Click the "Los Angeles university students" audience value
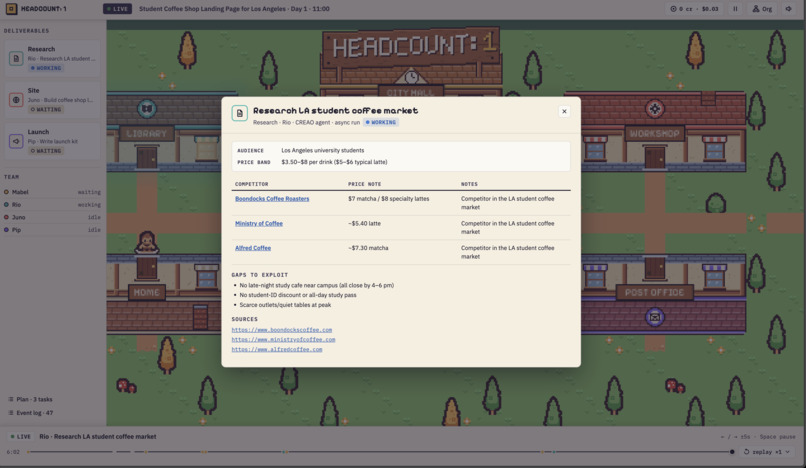This screenshot has height=468, width=806. coord(323,150)
